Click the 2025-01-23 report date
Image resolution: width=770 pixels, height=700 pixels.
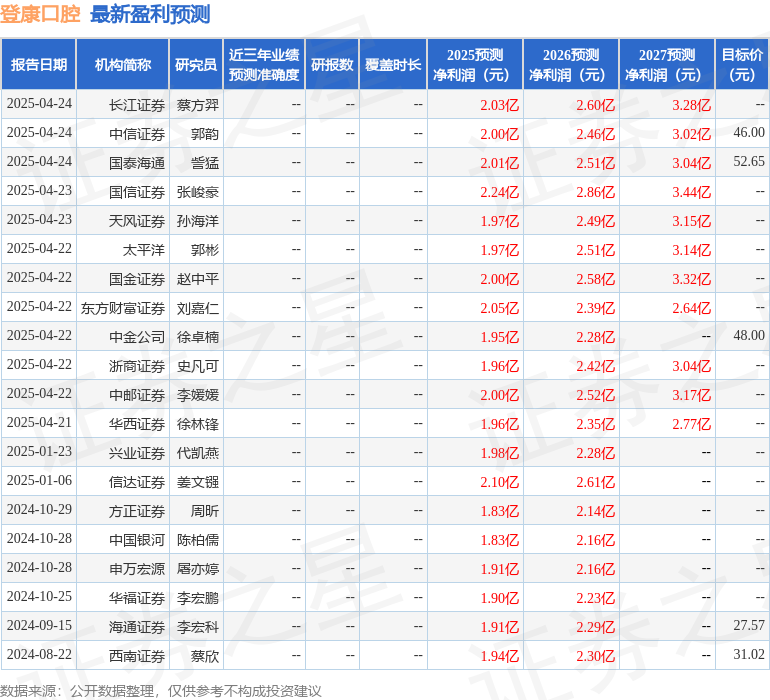[x=39, y=451]
